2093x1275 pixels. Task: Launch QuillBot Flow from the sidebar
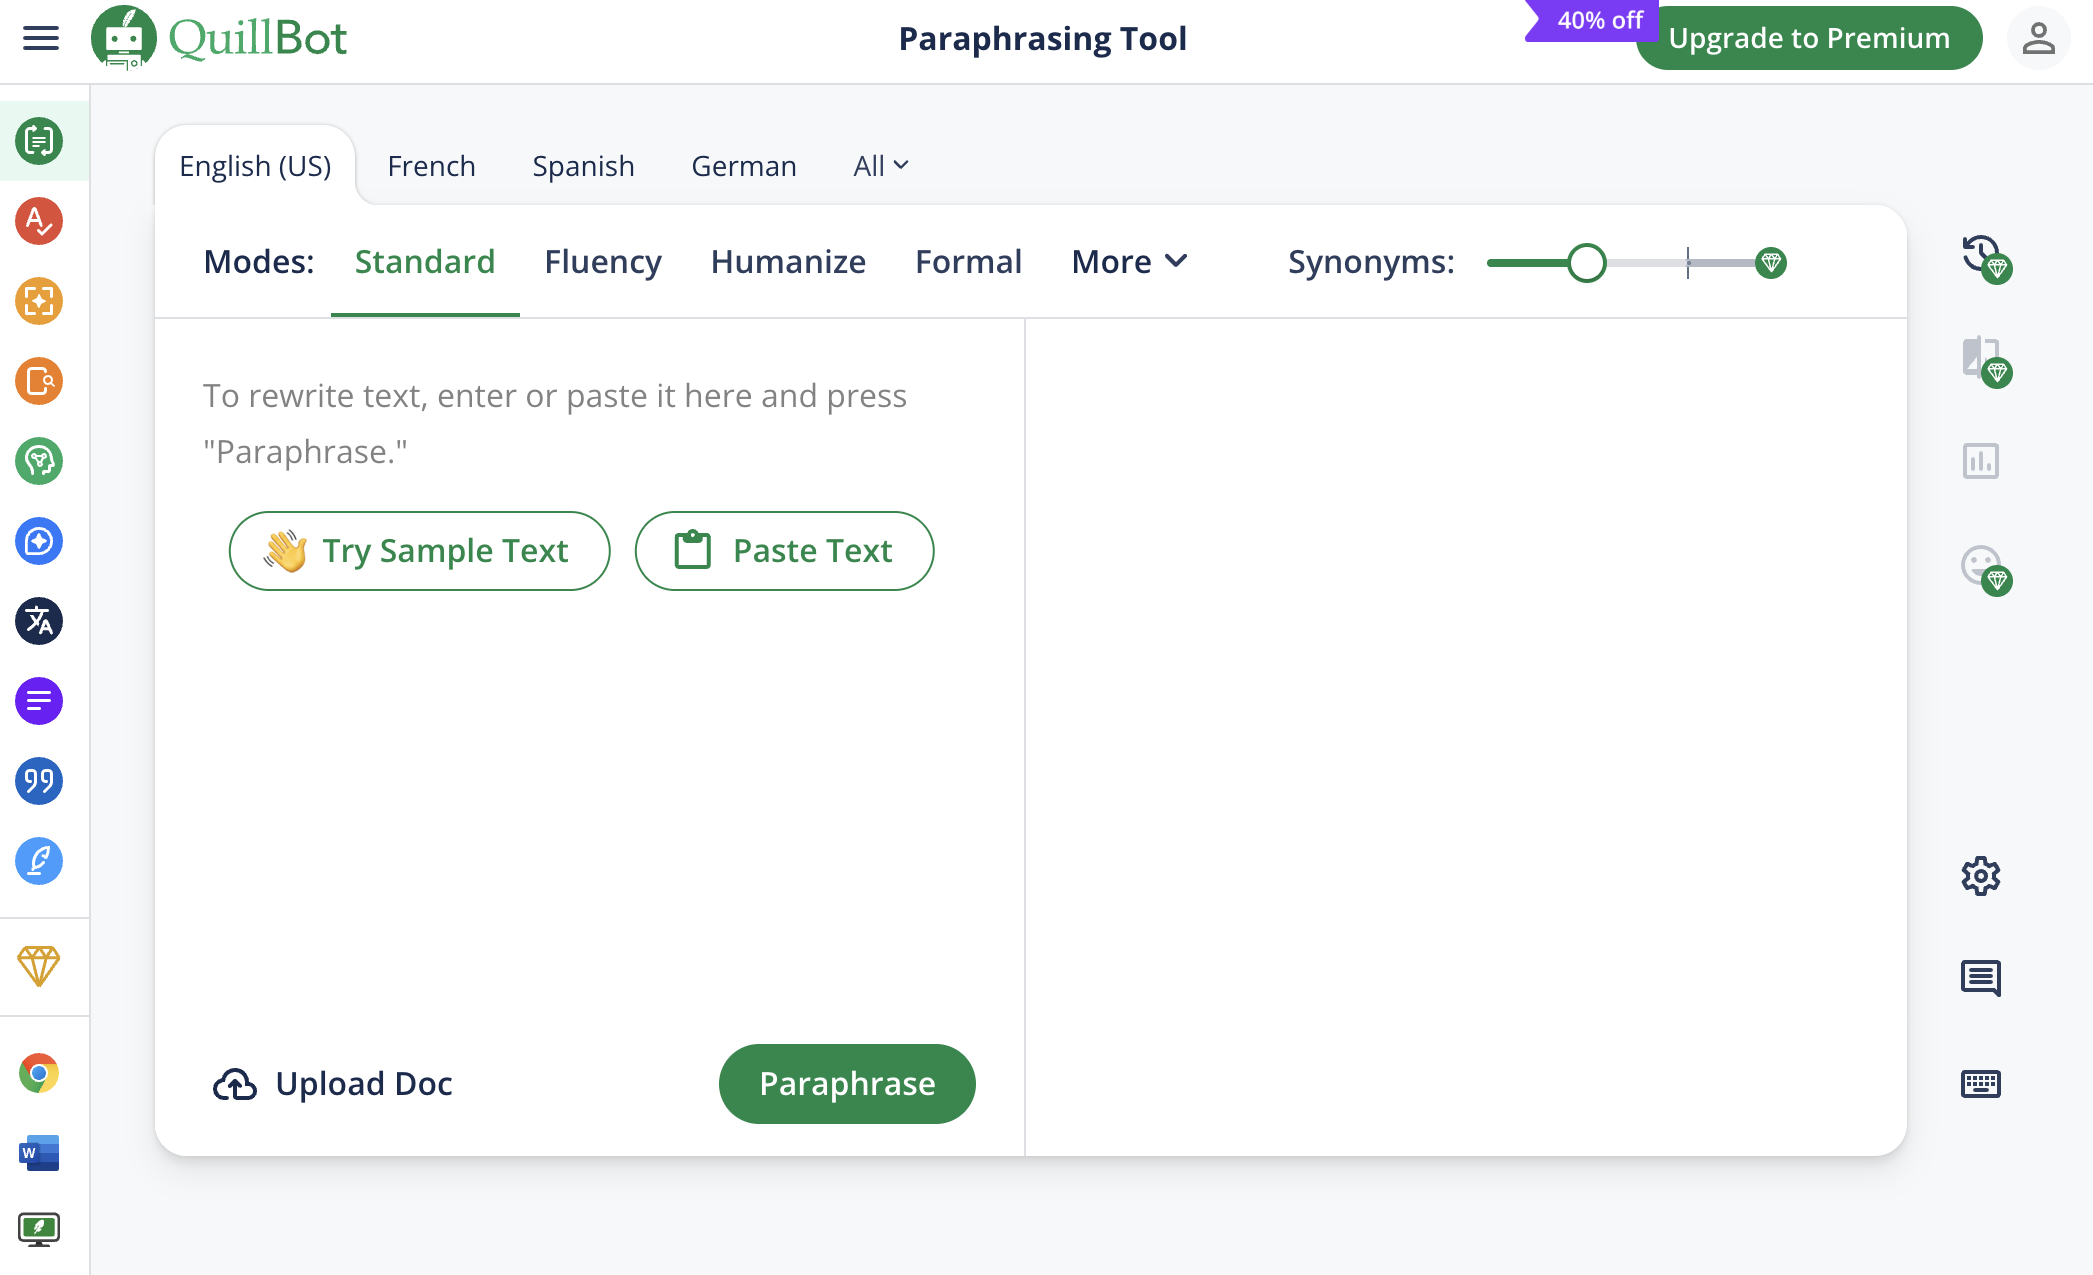point(39,861)
